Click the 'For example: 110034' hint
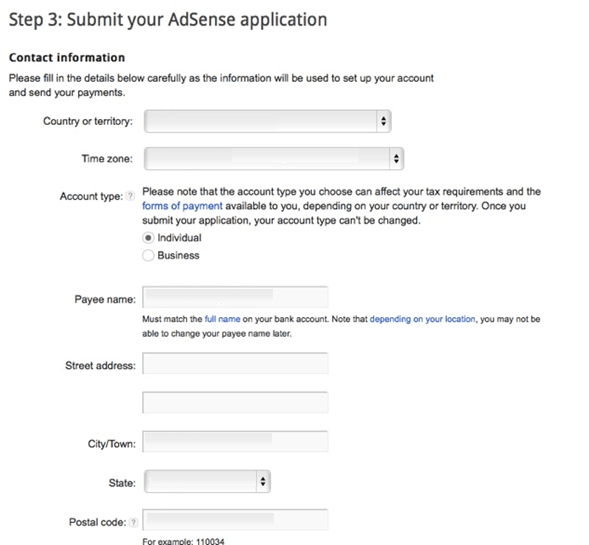The image size is (589, 545). click(x=183, y=541)
